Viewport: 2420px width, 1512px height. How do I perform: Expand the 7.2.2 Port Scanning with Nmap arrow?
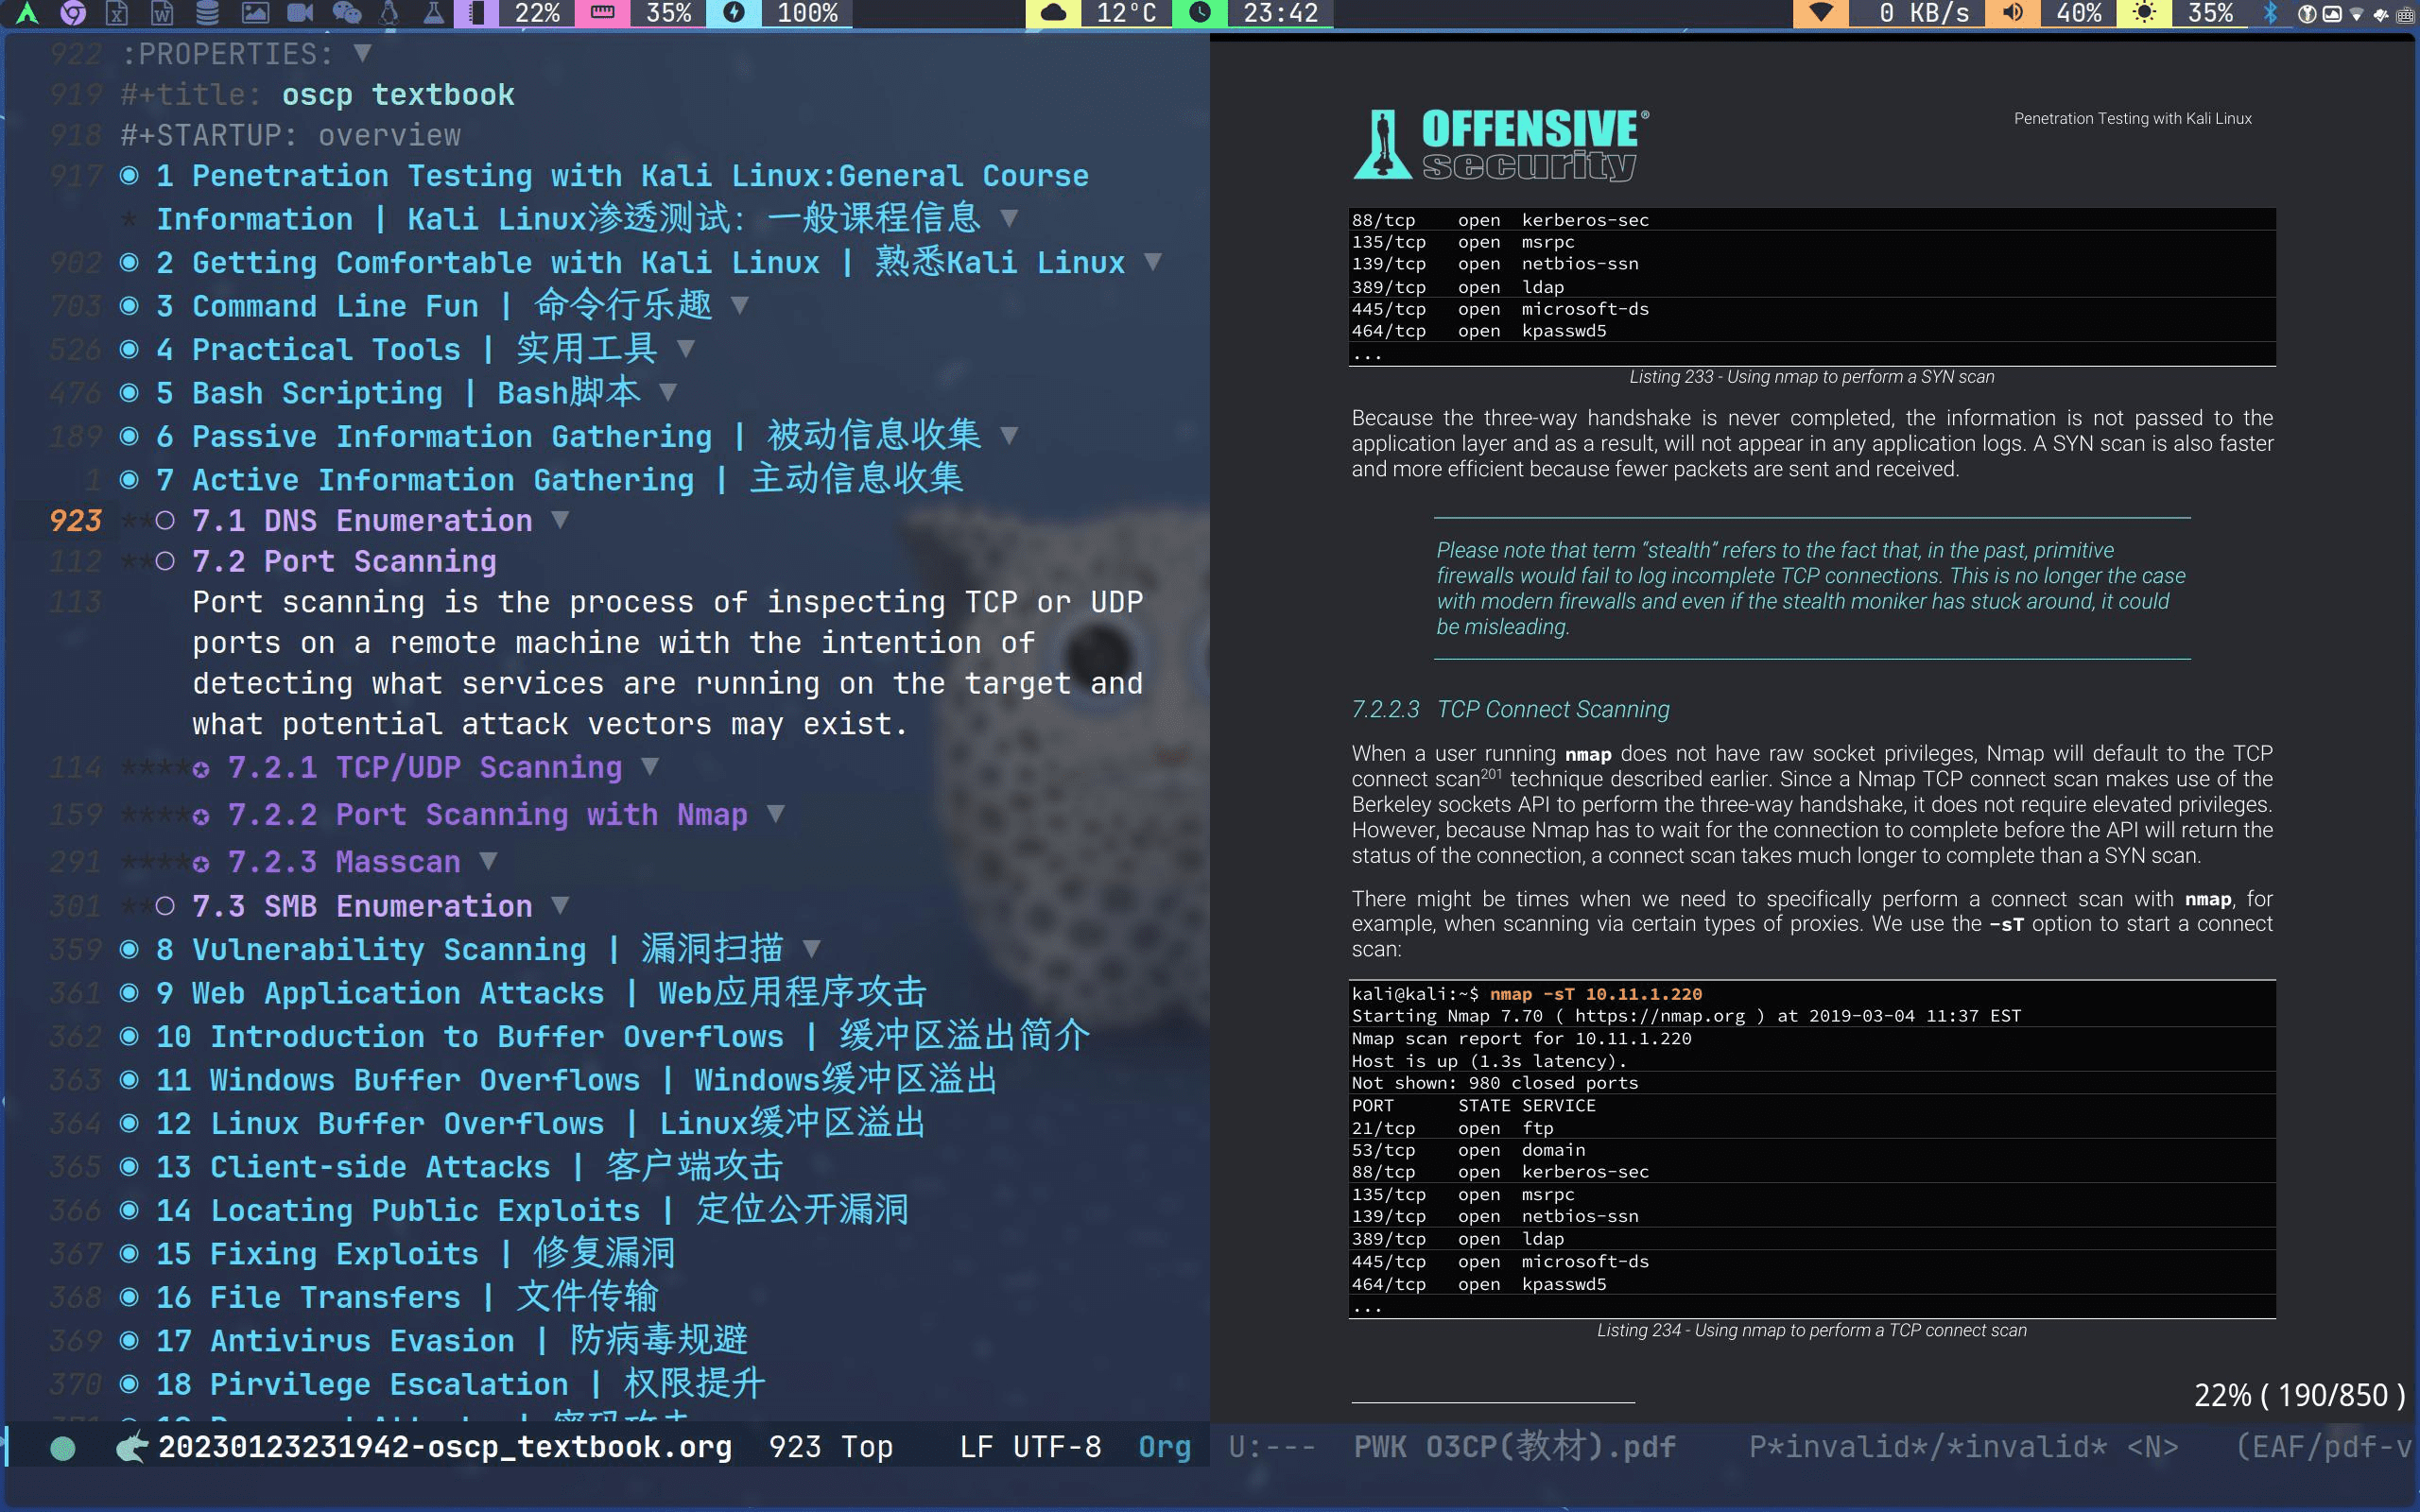click(776, 813)
